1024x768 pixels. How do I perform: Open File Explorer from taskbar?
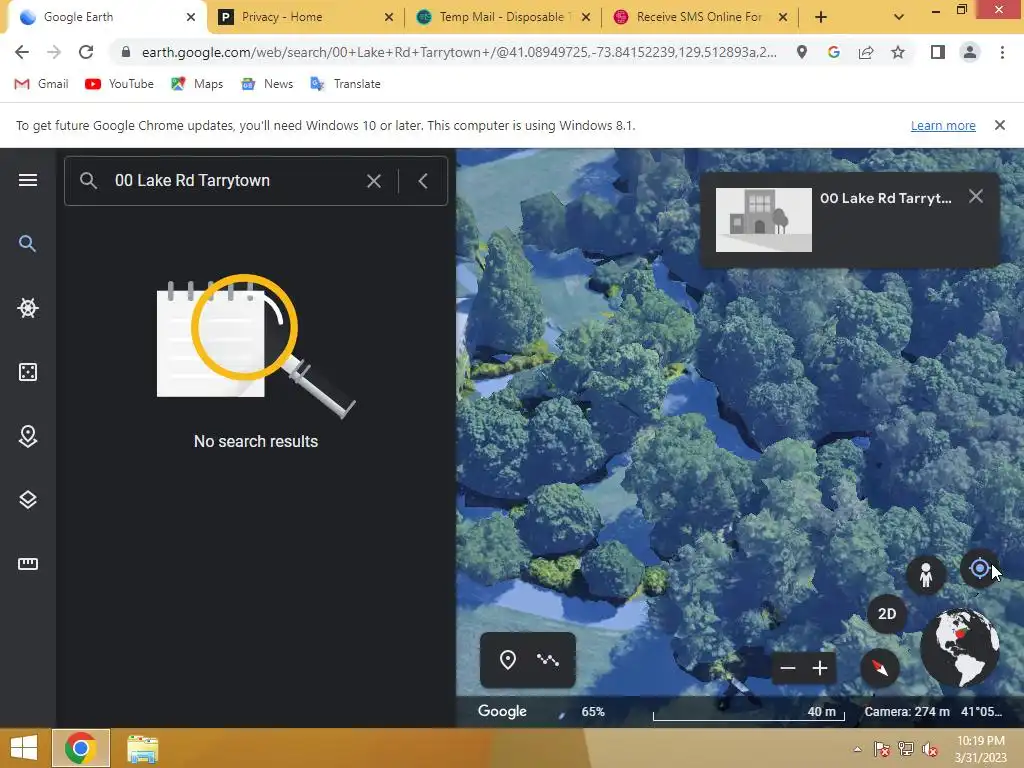coord(142,749)
